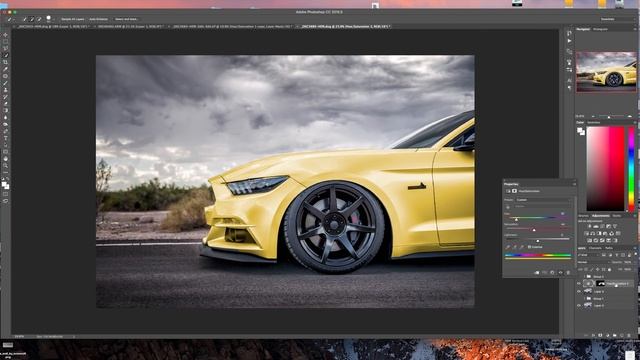Select the Crop tool
The height and width of the screenshot is (360, 640).
click(5, 62)
